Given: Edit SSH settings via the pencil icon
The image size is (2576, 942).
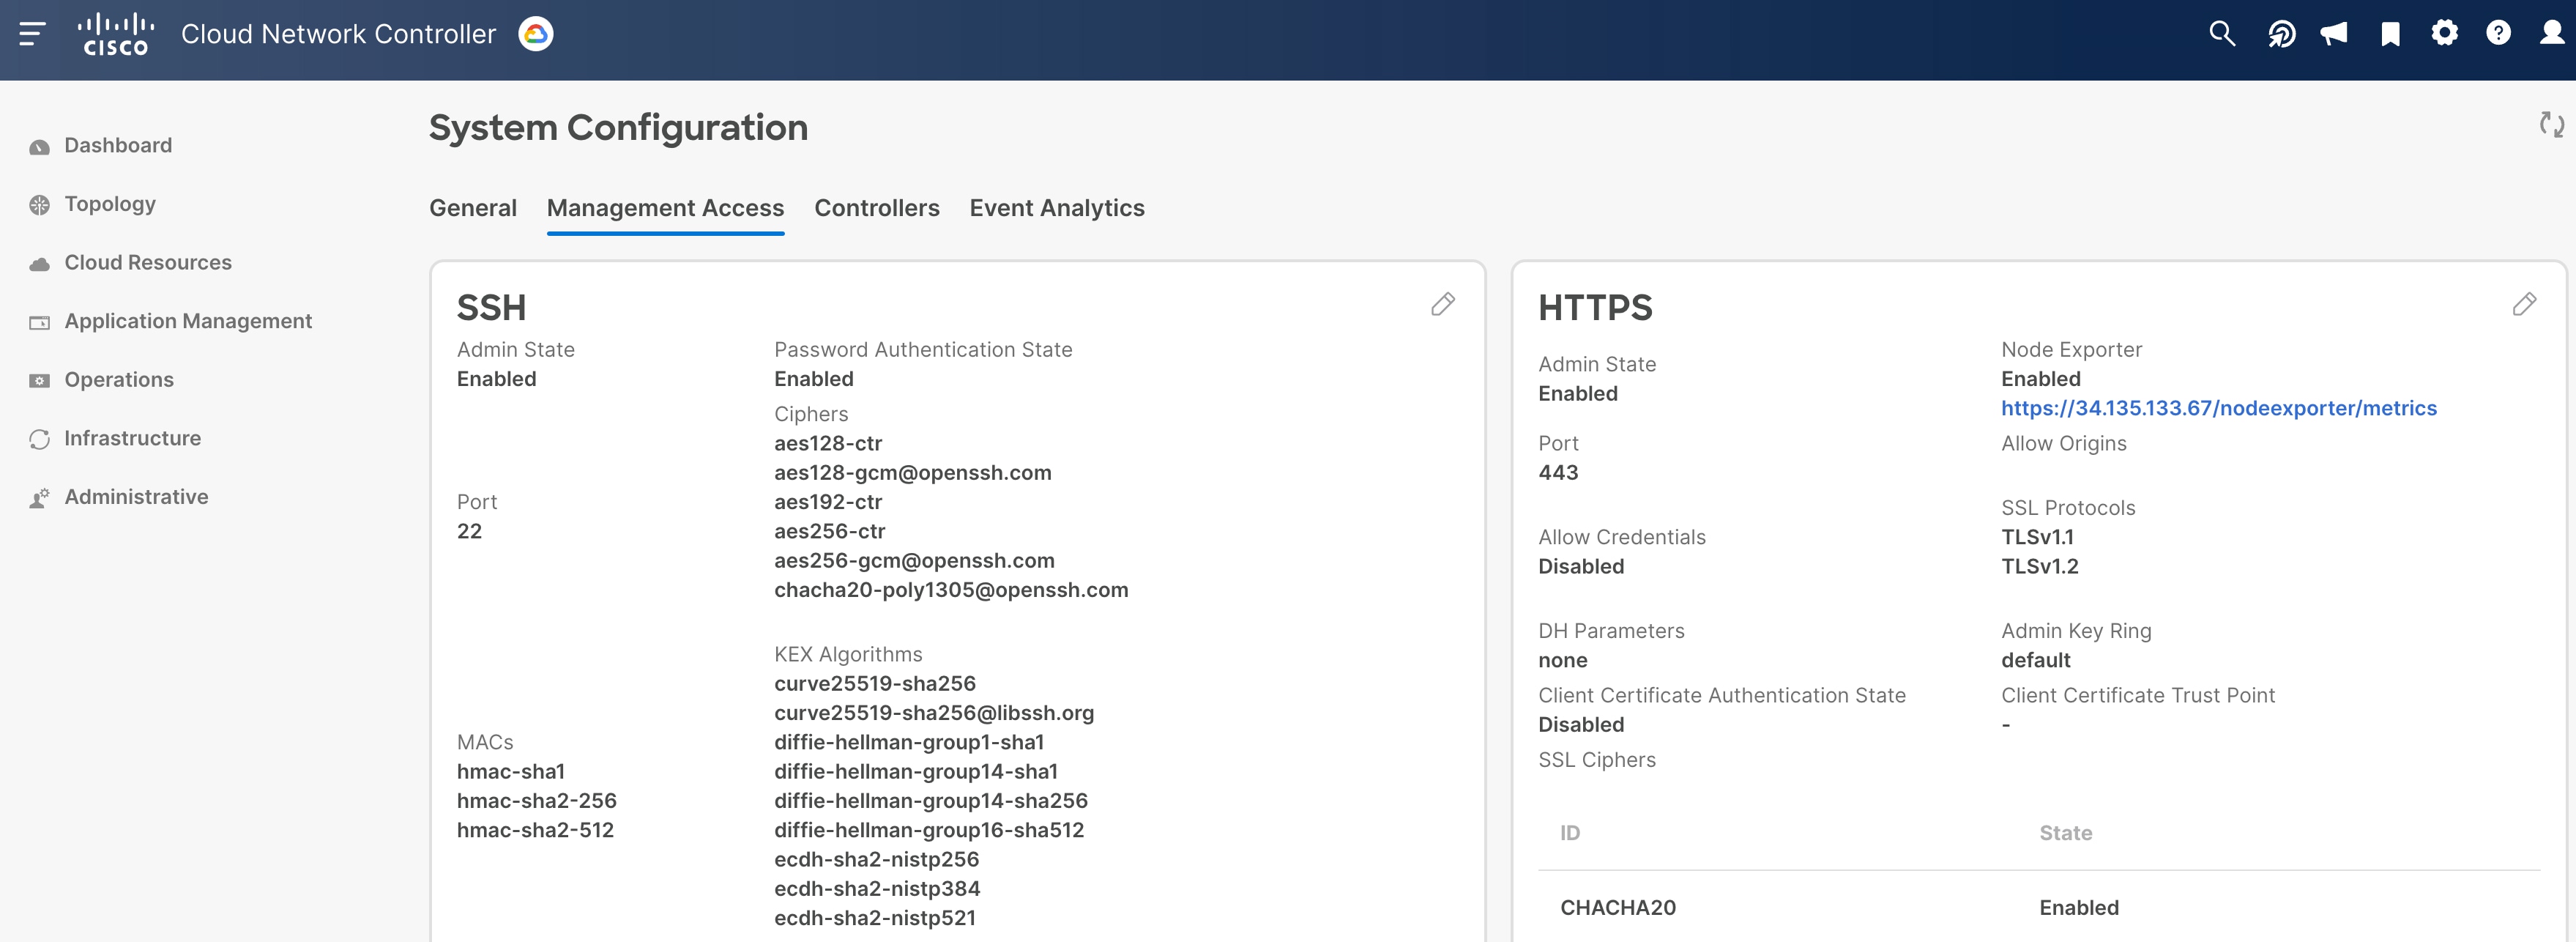Looking at the screenshot, I should 1443,304.
